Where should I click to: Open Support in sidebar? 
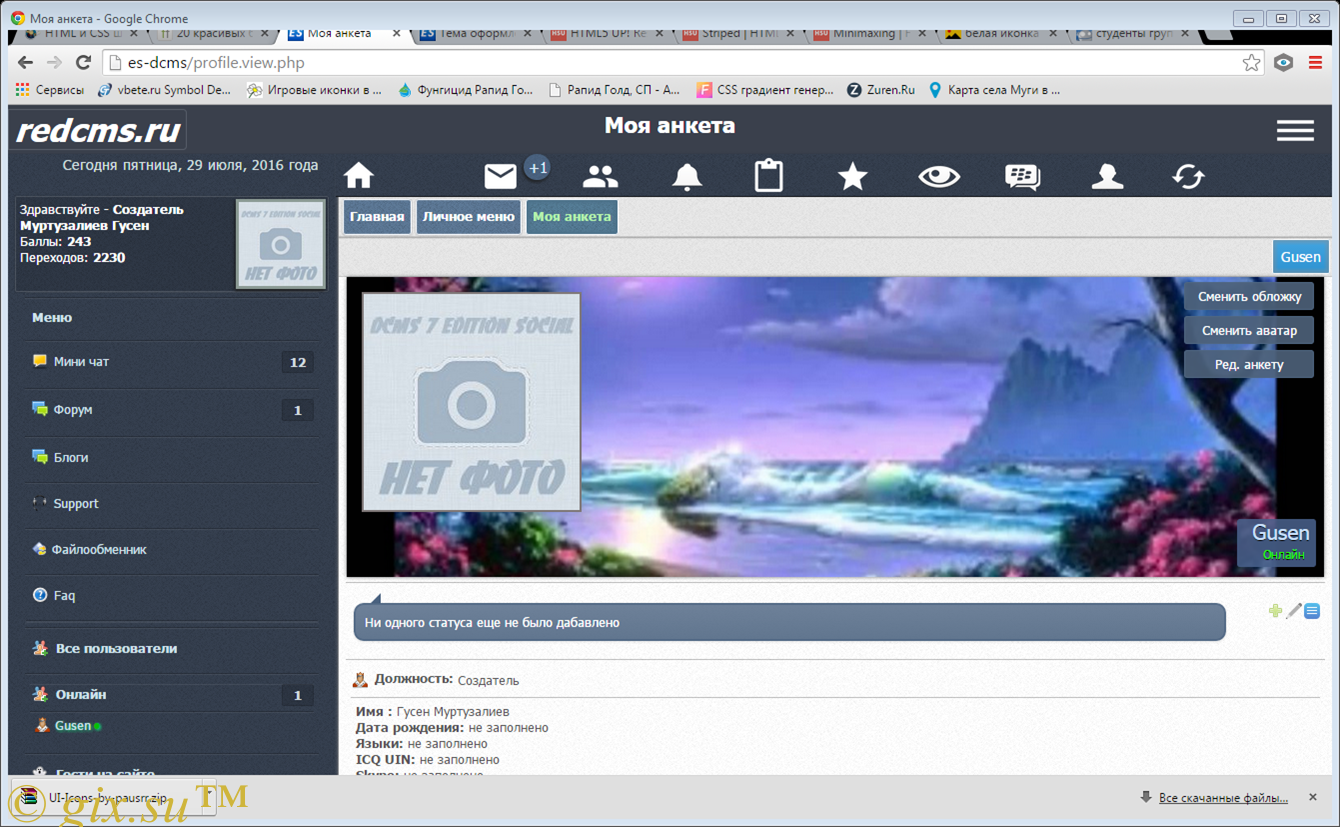(170, 504)
